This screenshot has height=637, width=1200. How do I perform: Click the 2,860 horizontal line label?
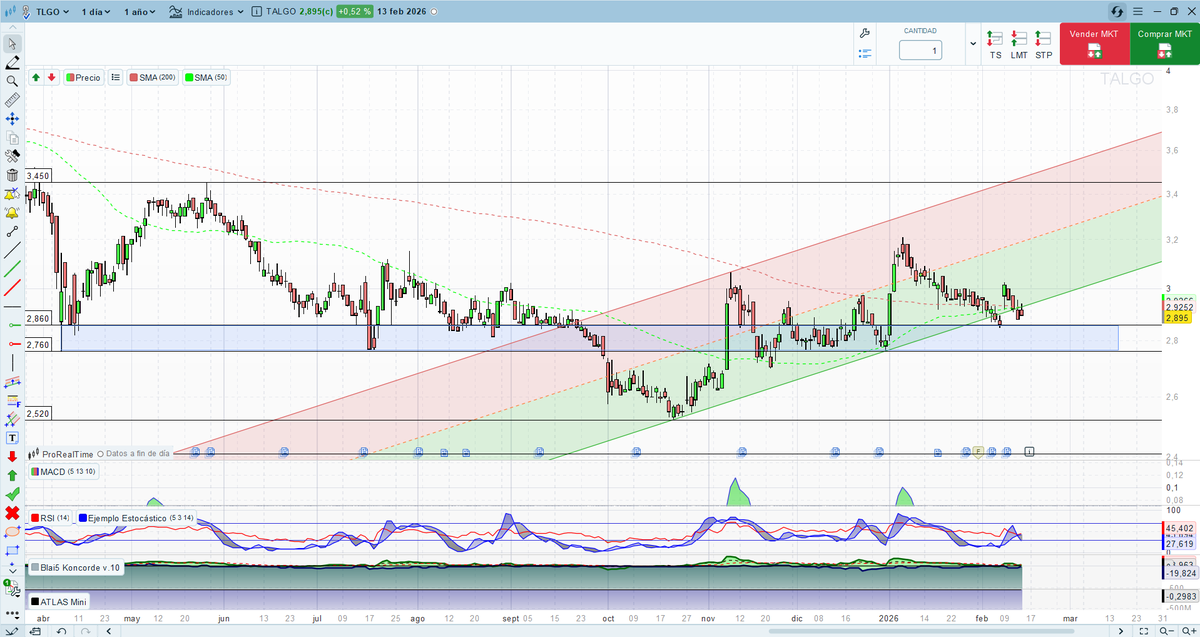click(38, 318)
